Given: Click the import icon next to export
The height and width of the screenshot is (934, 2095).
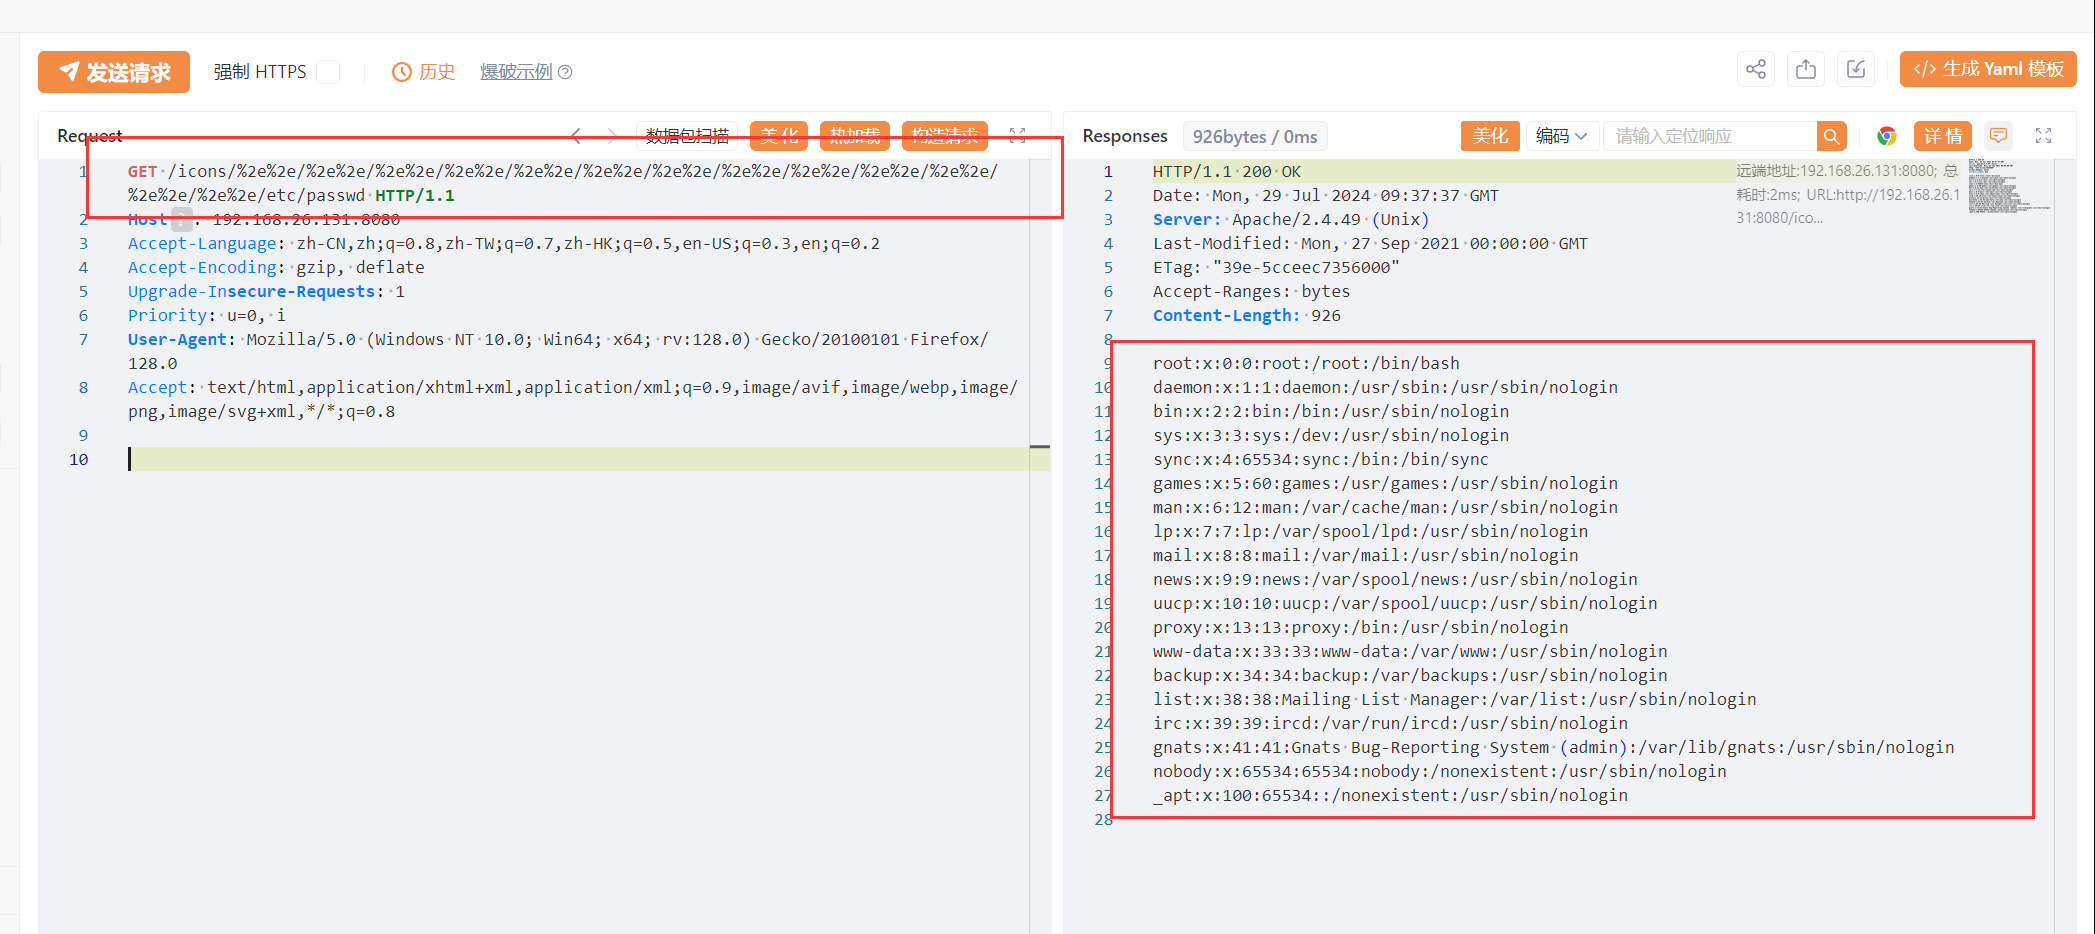Looking at the screenshot, I should click(1856, 69).
